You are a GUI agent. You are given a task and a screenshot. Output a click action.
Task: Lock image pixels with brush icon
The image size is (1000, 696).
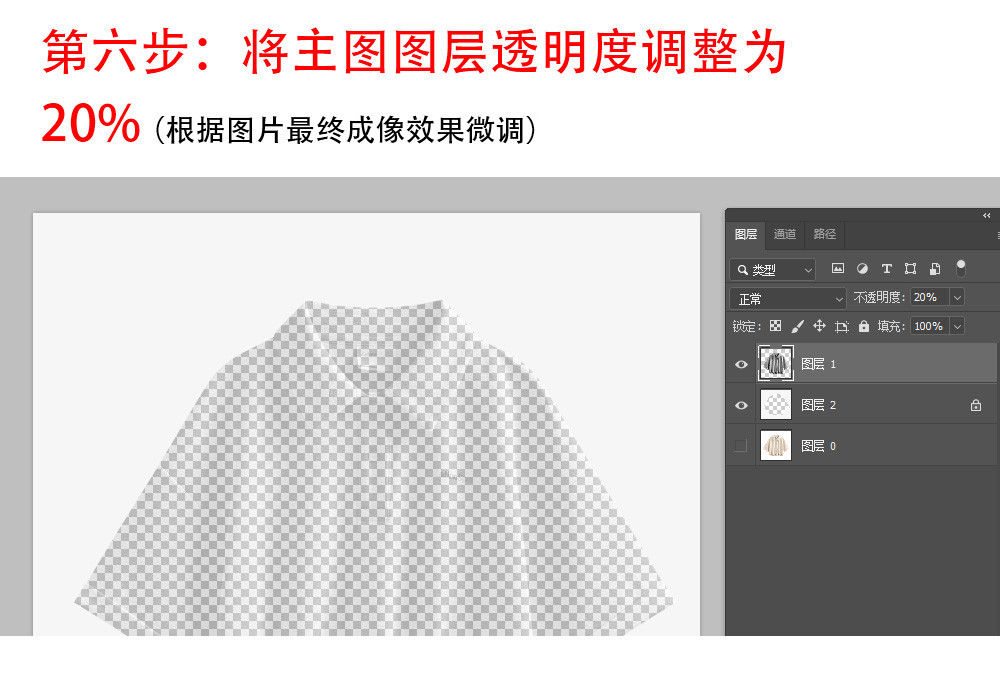[x=797, y=326]
